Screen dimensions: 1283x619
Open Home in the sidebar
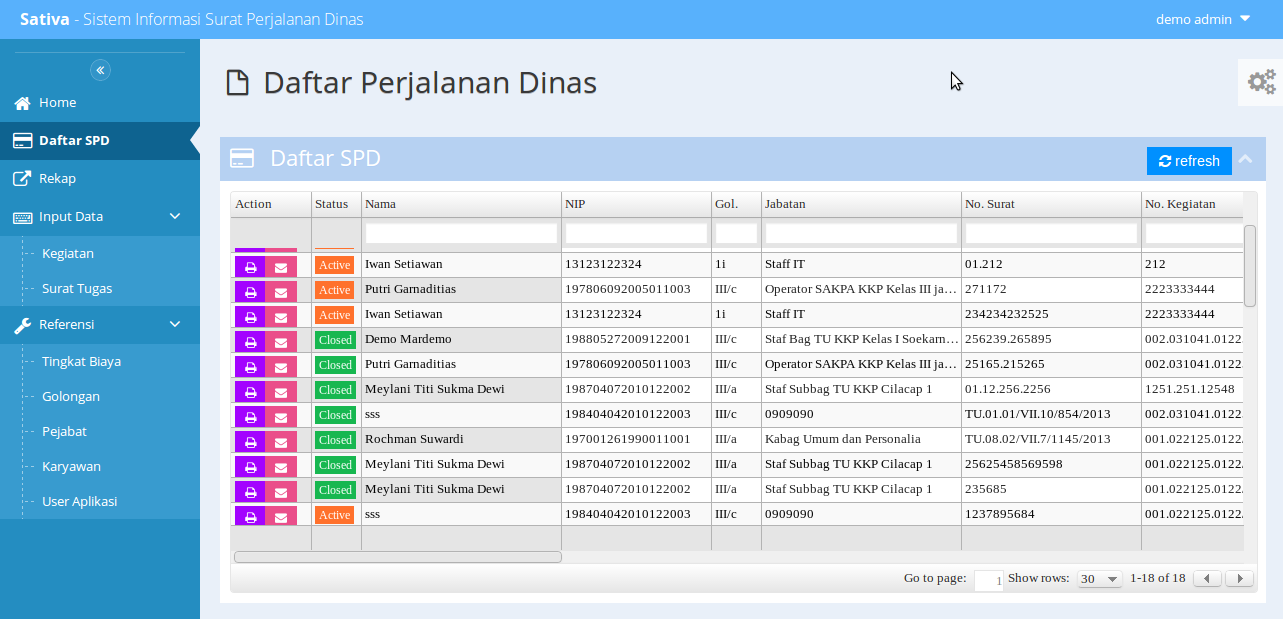point(100,103)
